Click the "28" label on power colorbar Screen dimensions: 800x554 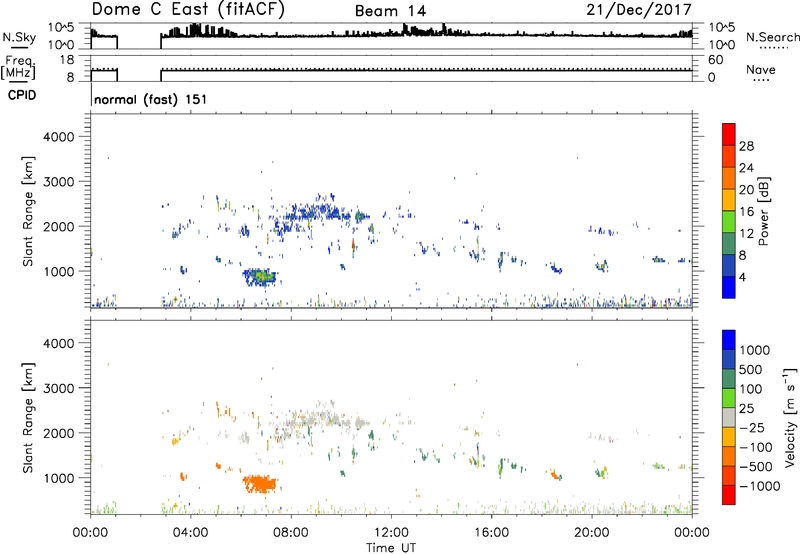tap(746, 146)
